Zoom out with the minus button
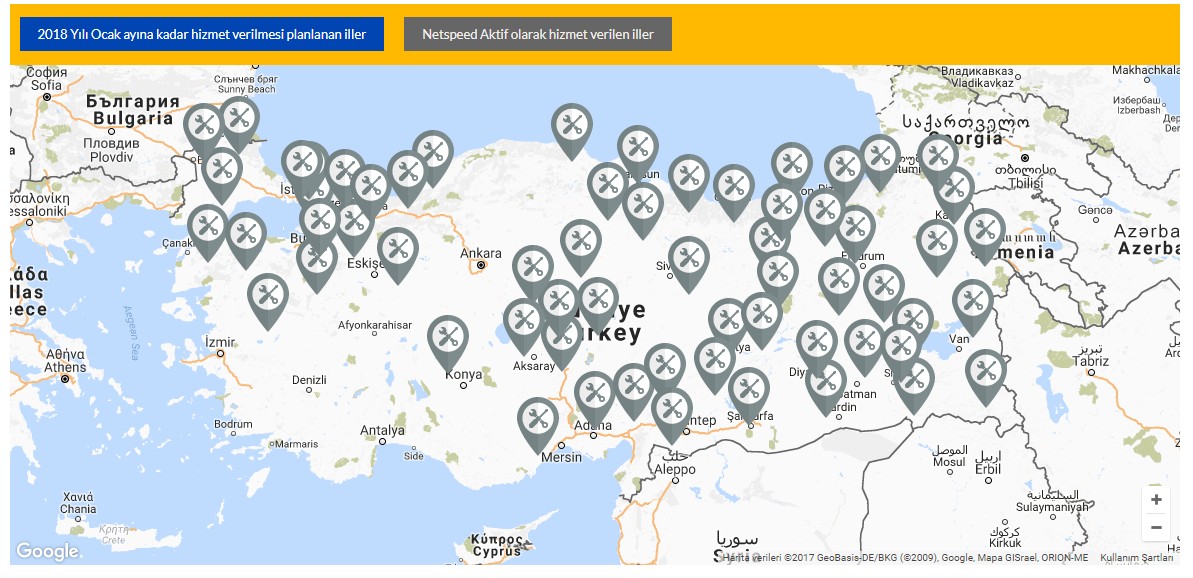 (1156, 527)
